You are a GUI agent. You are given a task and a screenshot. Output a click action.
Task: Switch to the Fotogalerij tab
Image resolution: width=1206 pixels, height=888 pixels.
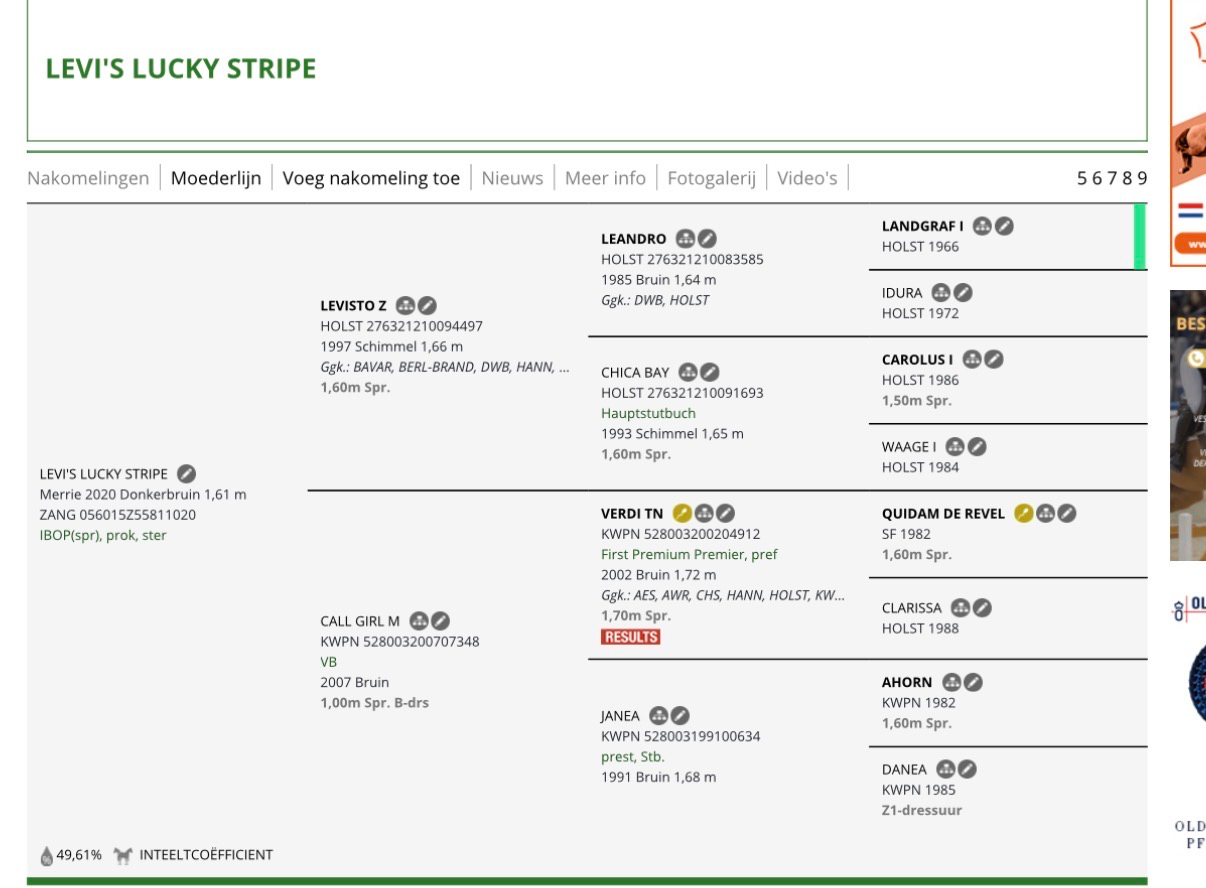point(711,178)
